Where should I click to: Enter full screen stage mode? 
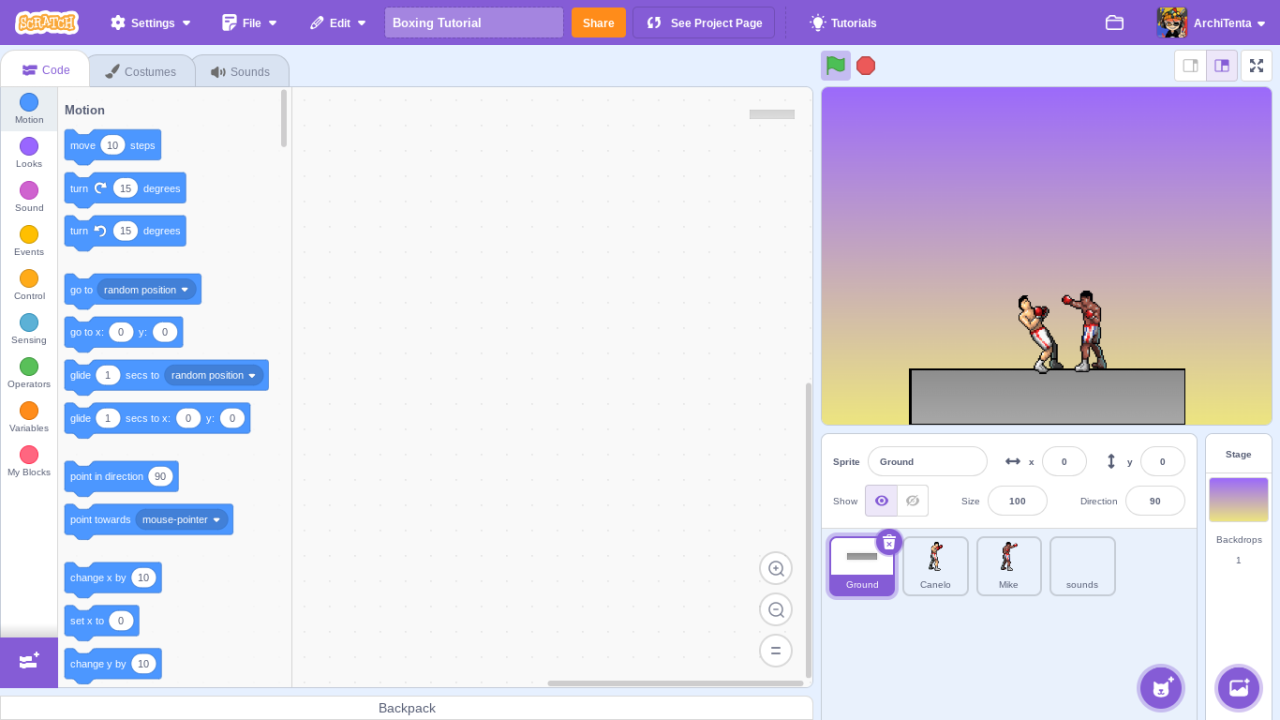click(x=1257, y=66)
